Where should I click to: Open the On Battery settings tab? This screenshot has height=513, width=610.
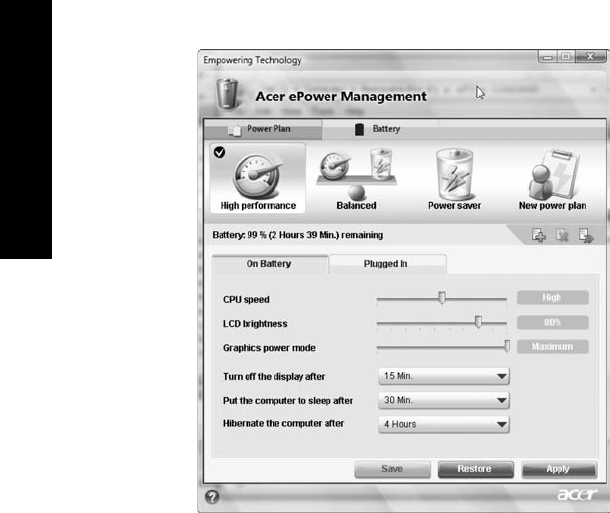click(x=269, y=264)
